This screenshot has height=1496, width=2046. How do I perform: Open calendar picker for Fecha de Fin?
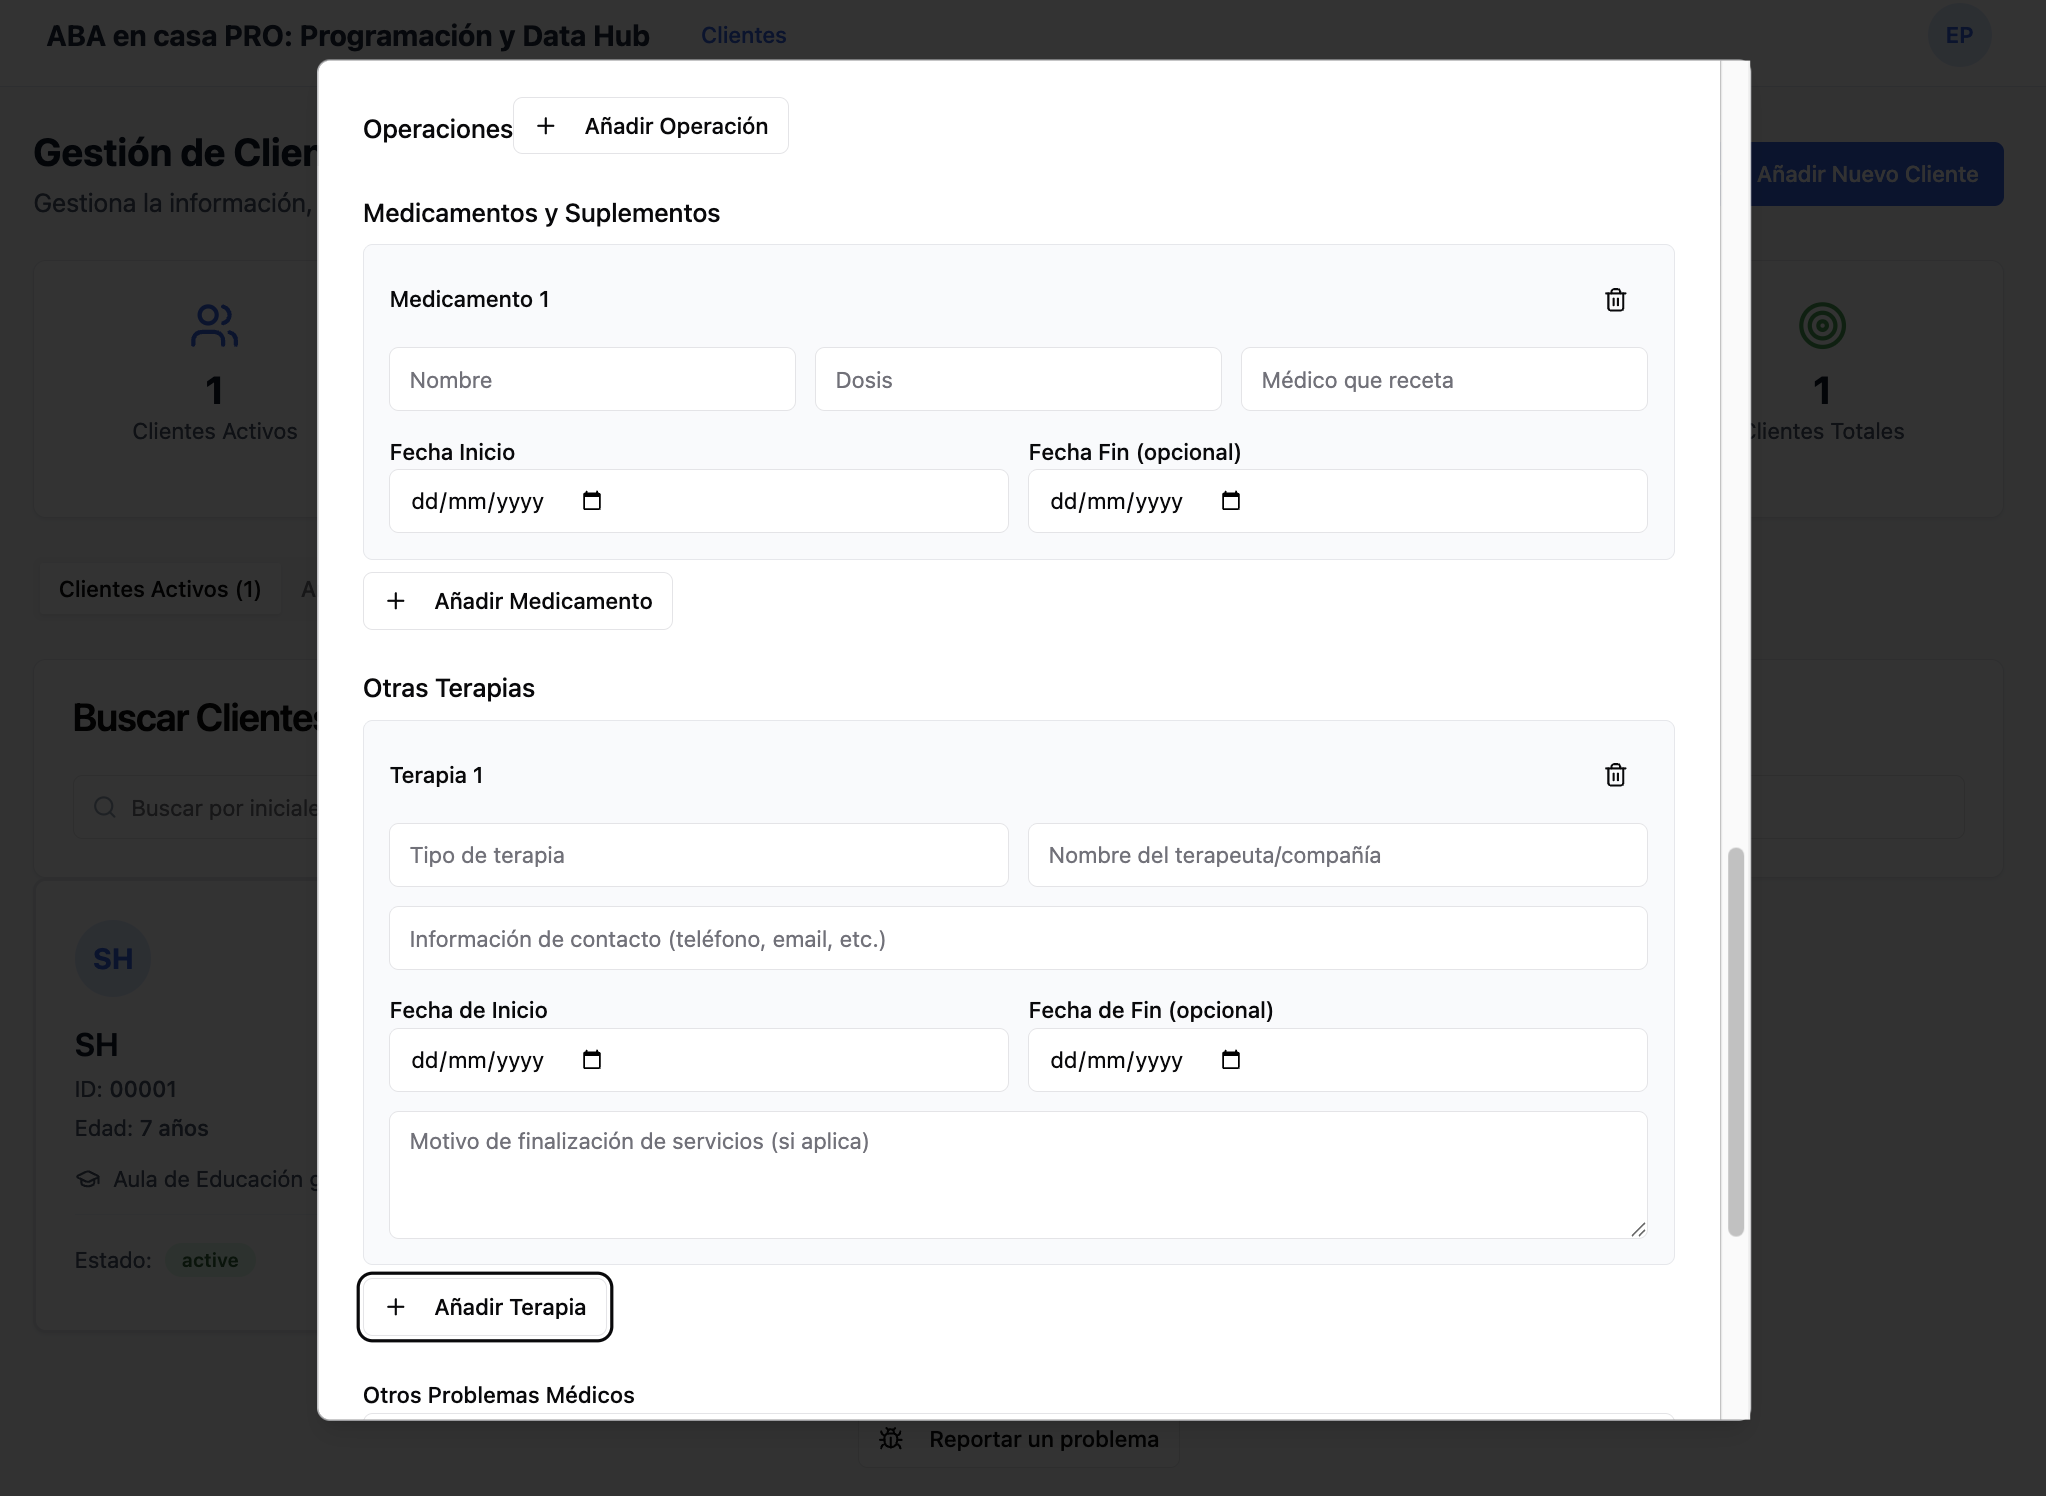click(x=1231, y=1060)
